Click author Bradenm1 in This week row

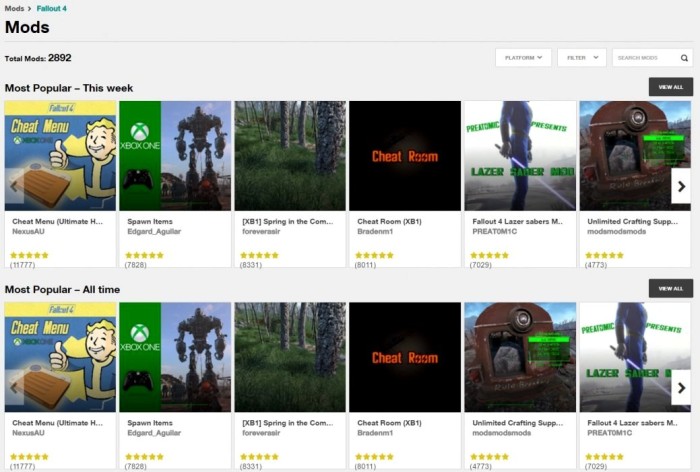(x=375, y=231)
